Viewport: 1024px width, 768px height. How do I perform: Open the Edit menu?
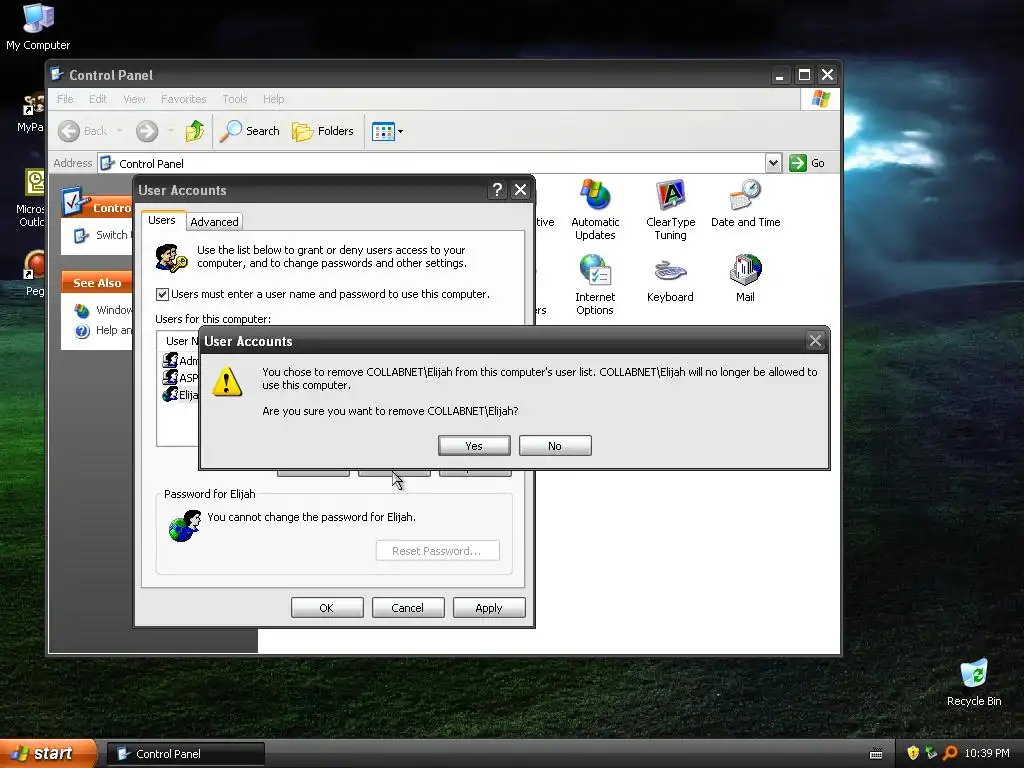pyautogui.click(x=98, y=99)
